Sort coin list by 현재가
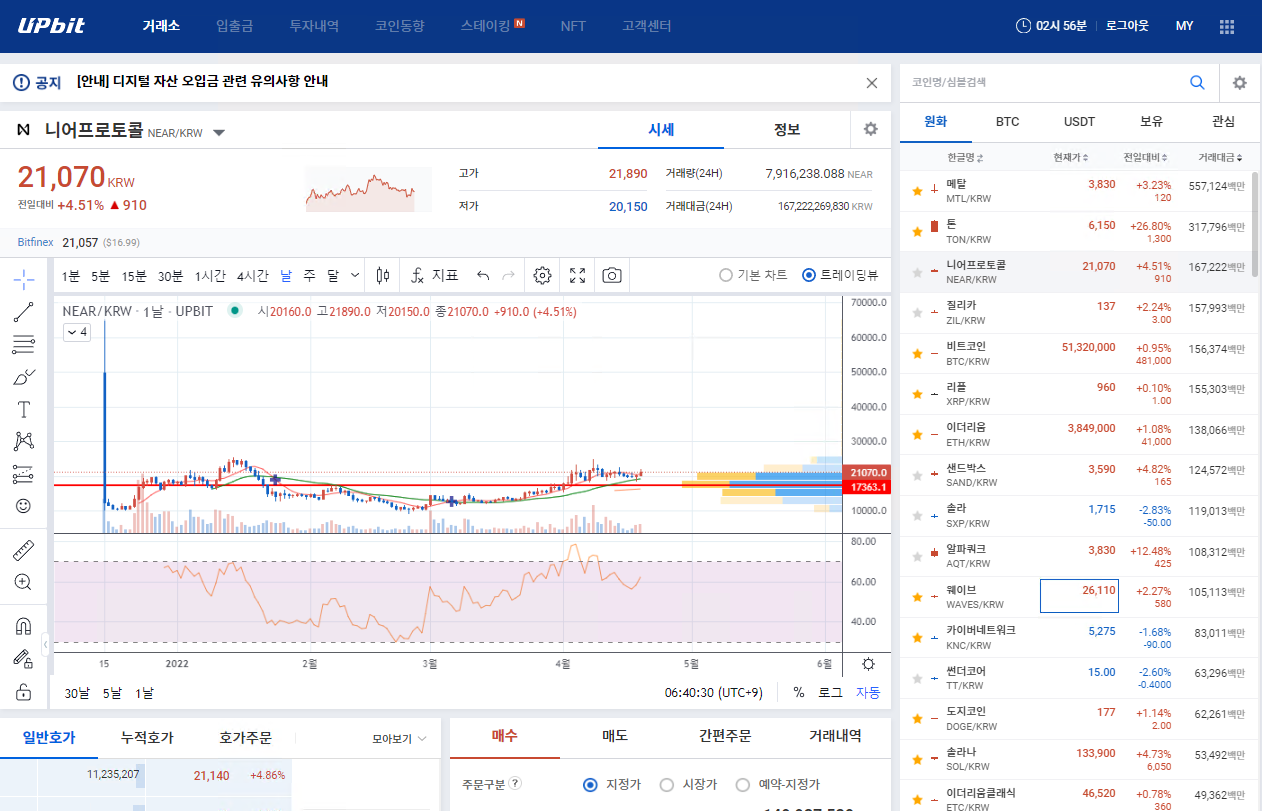Image resolution: width=1262 pixels, height=811 pixels. click(1070, 158)
